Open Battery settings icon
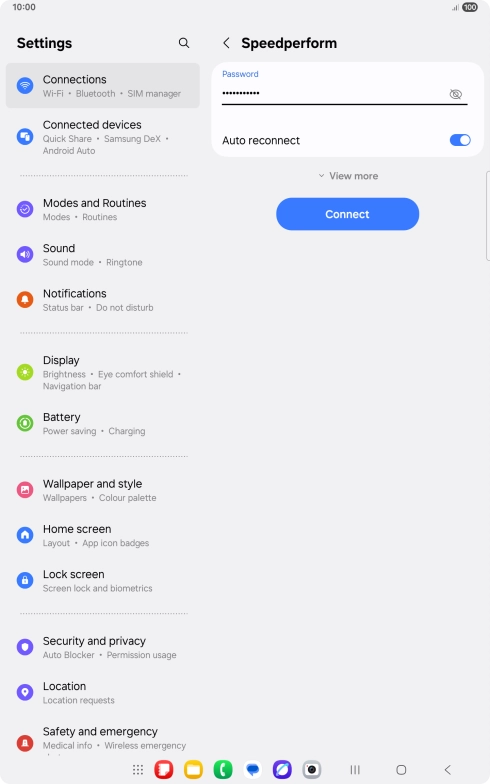 [x=25, y=423]
